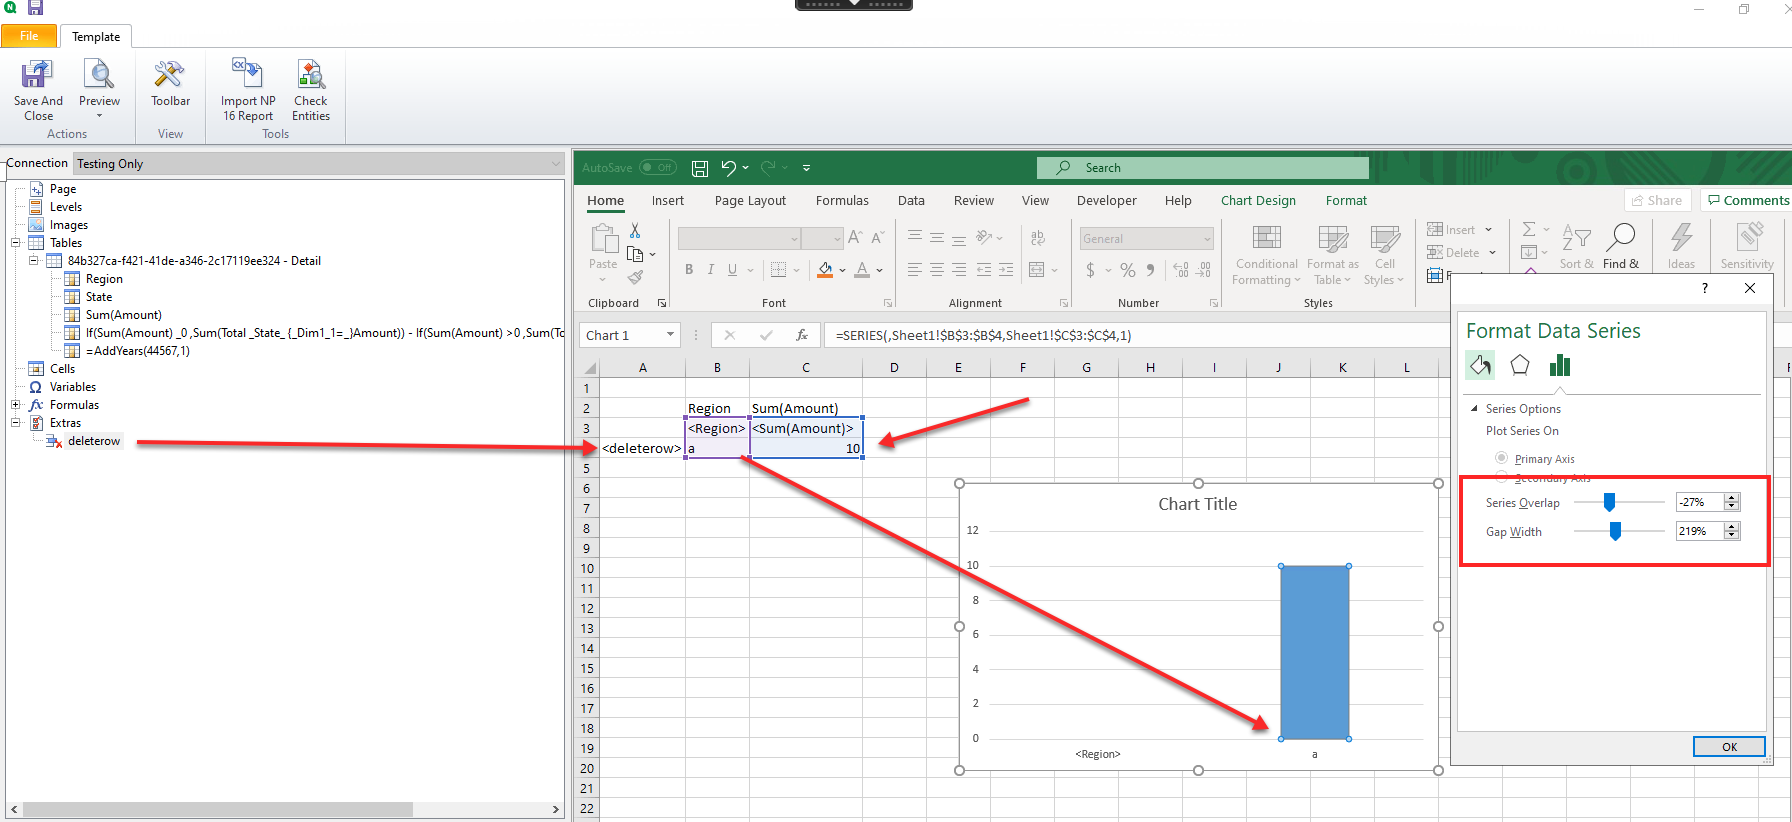
Task: Click the Gap Width slider handle
Action: pyautogui.click(x=1615, y=532)
